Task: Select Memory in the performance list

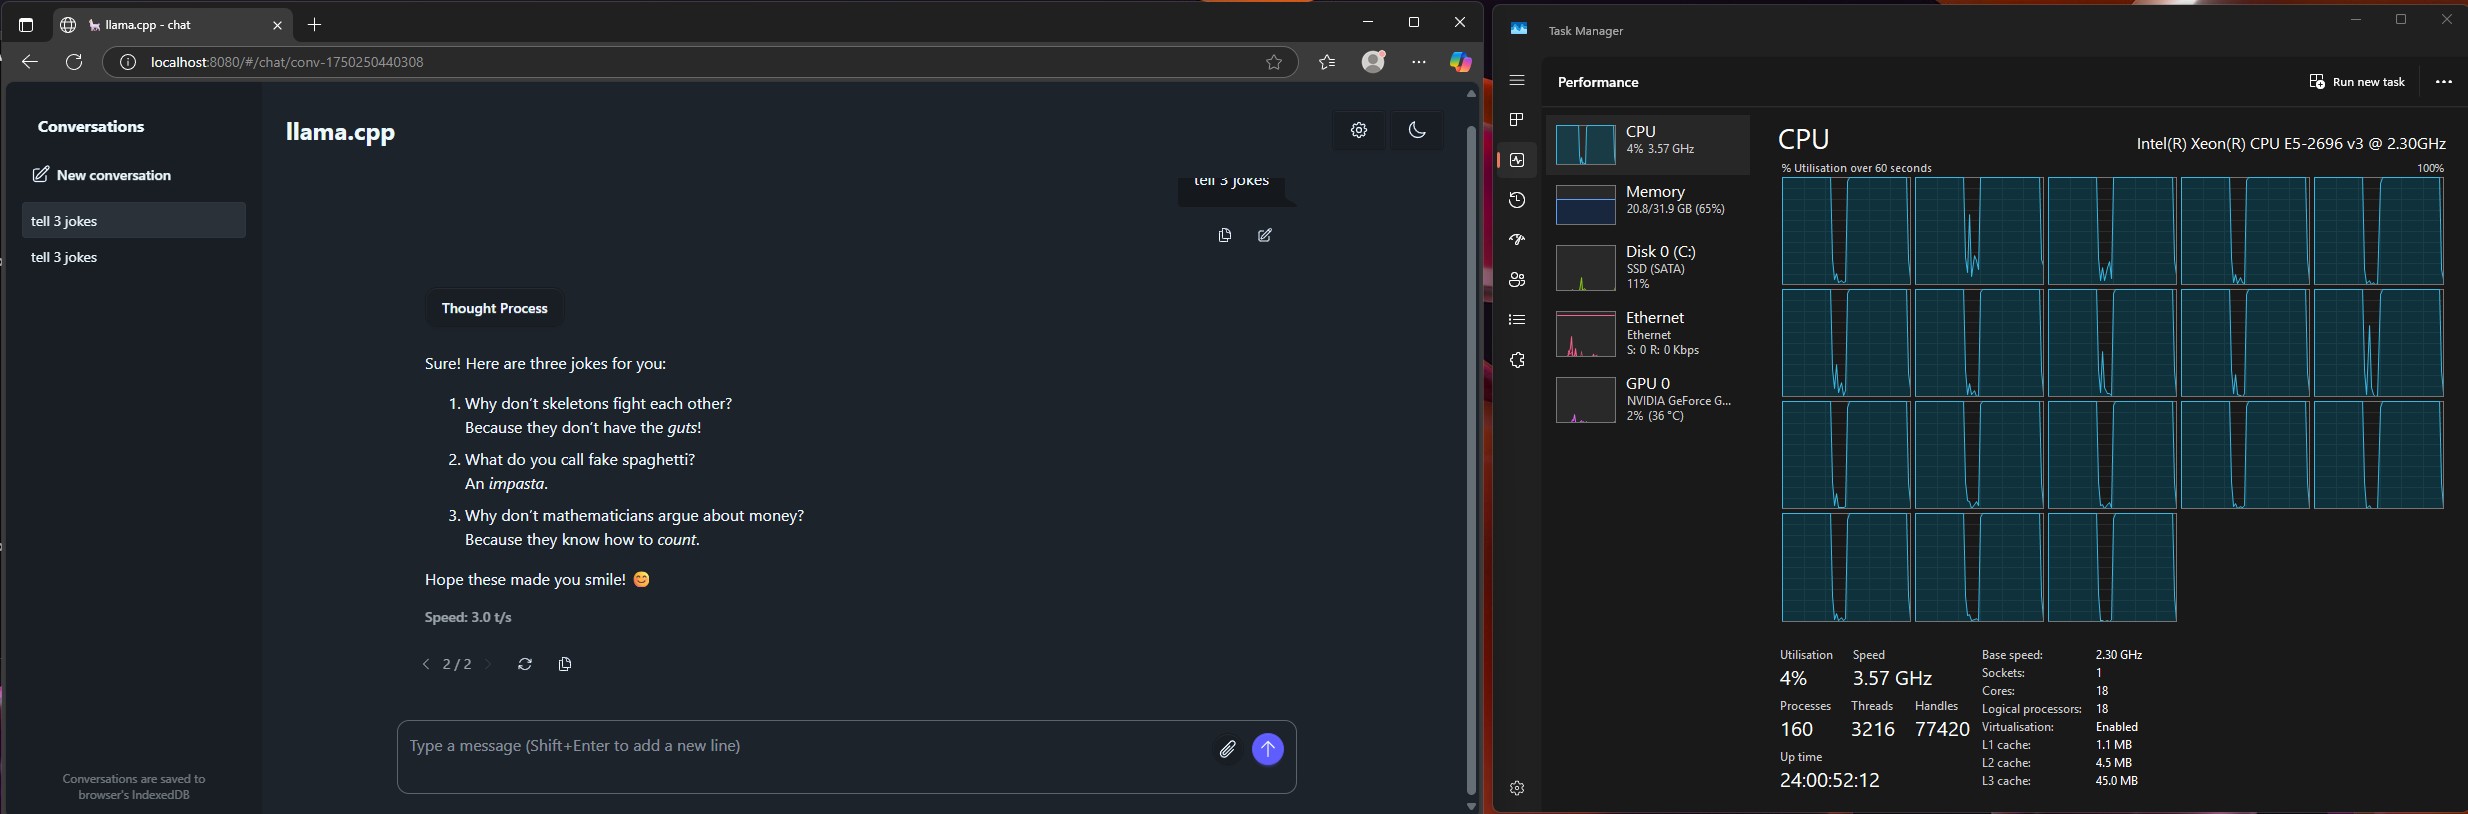Action: coord(1648,204)
